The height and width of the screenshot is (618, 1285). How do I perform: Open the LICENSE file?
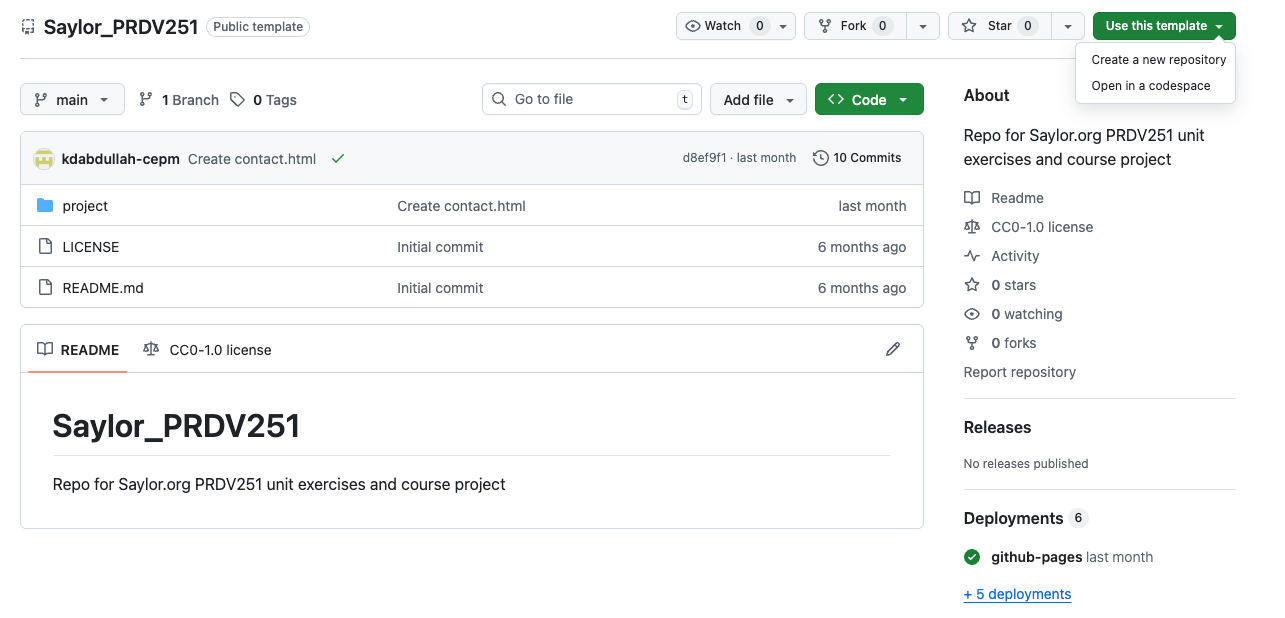point(91,247)
